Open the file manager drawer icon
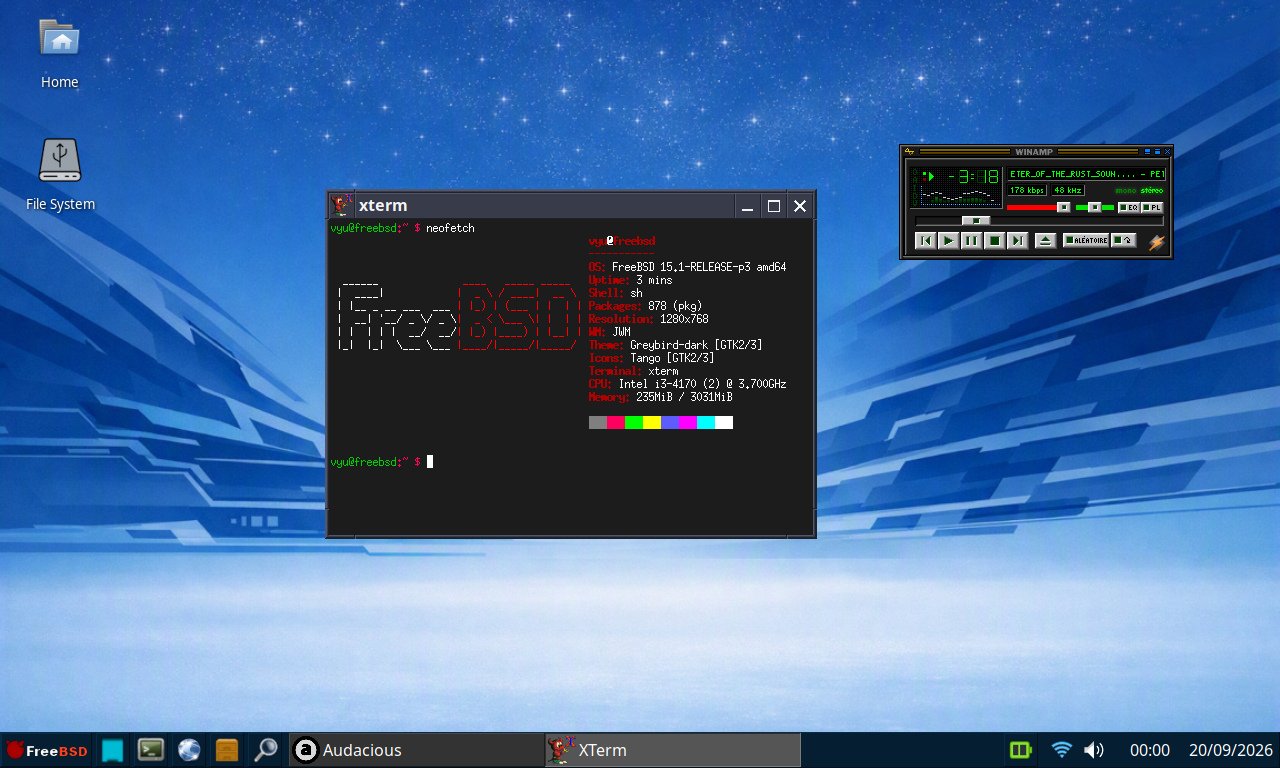 coord(227,750)
